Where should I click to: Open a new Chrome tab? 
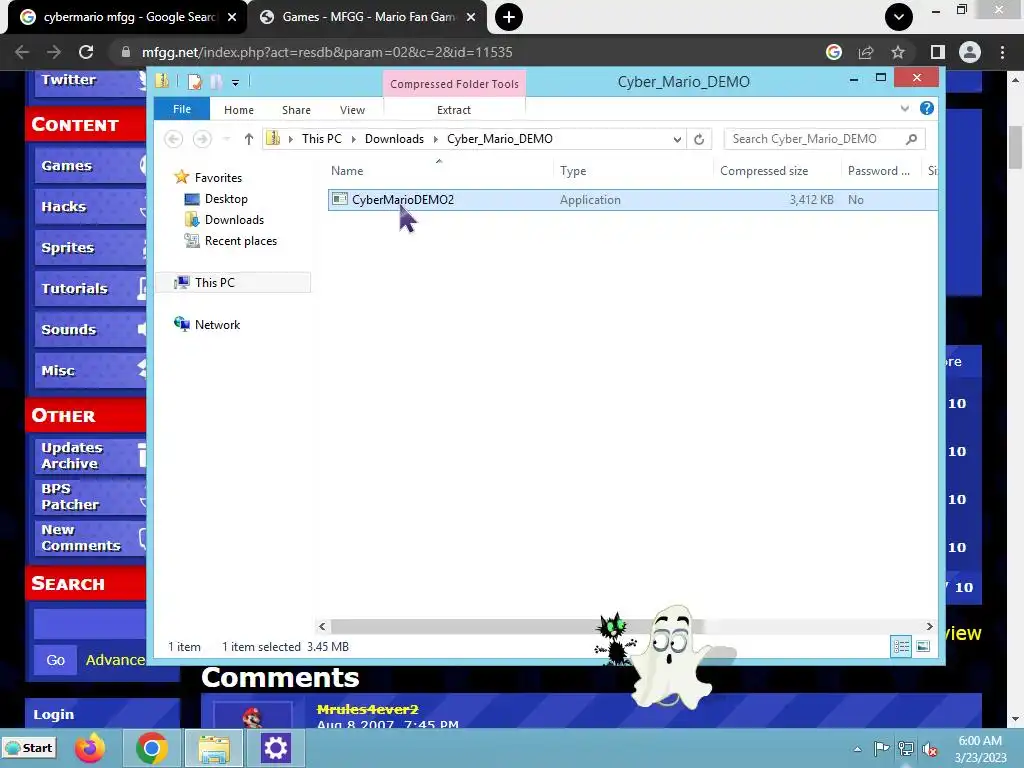click(x=509, y=17)
